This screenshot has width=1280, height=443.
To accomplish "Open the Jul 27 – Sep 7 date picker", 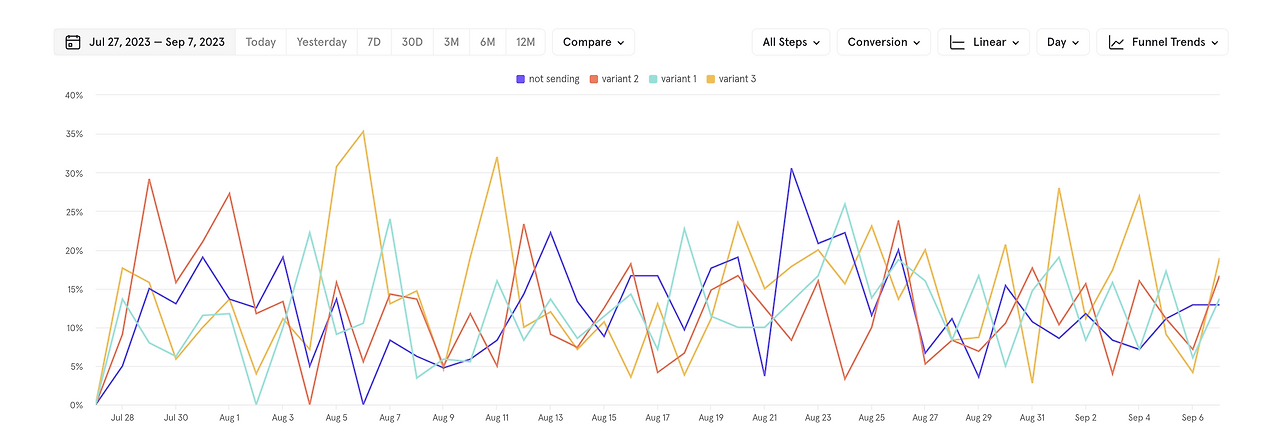I will 145,42.
